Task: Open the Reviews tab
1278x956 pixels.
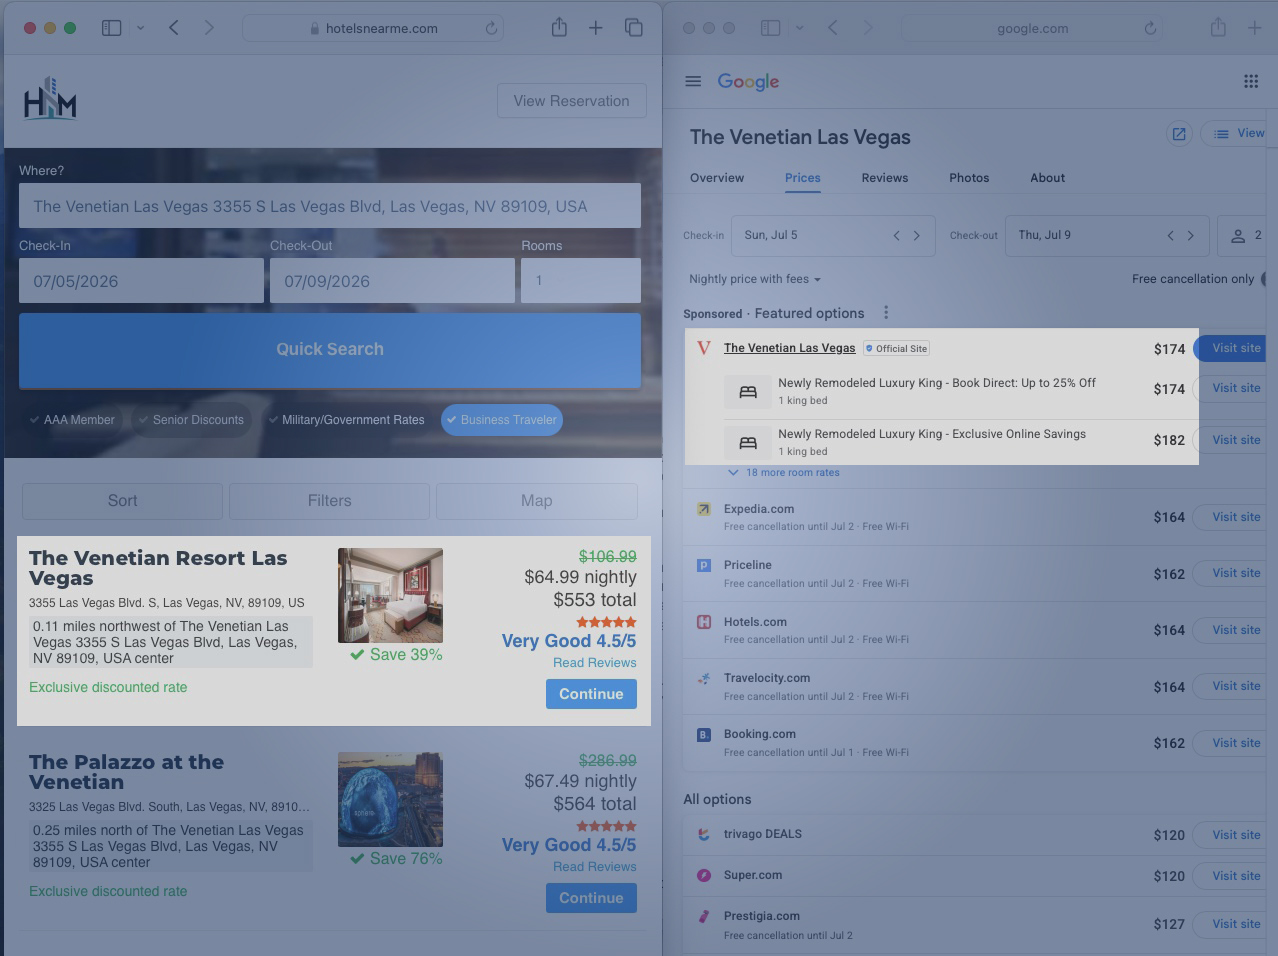Action: click(885, 178)
